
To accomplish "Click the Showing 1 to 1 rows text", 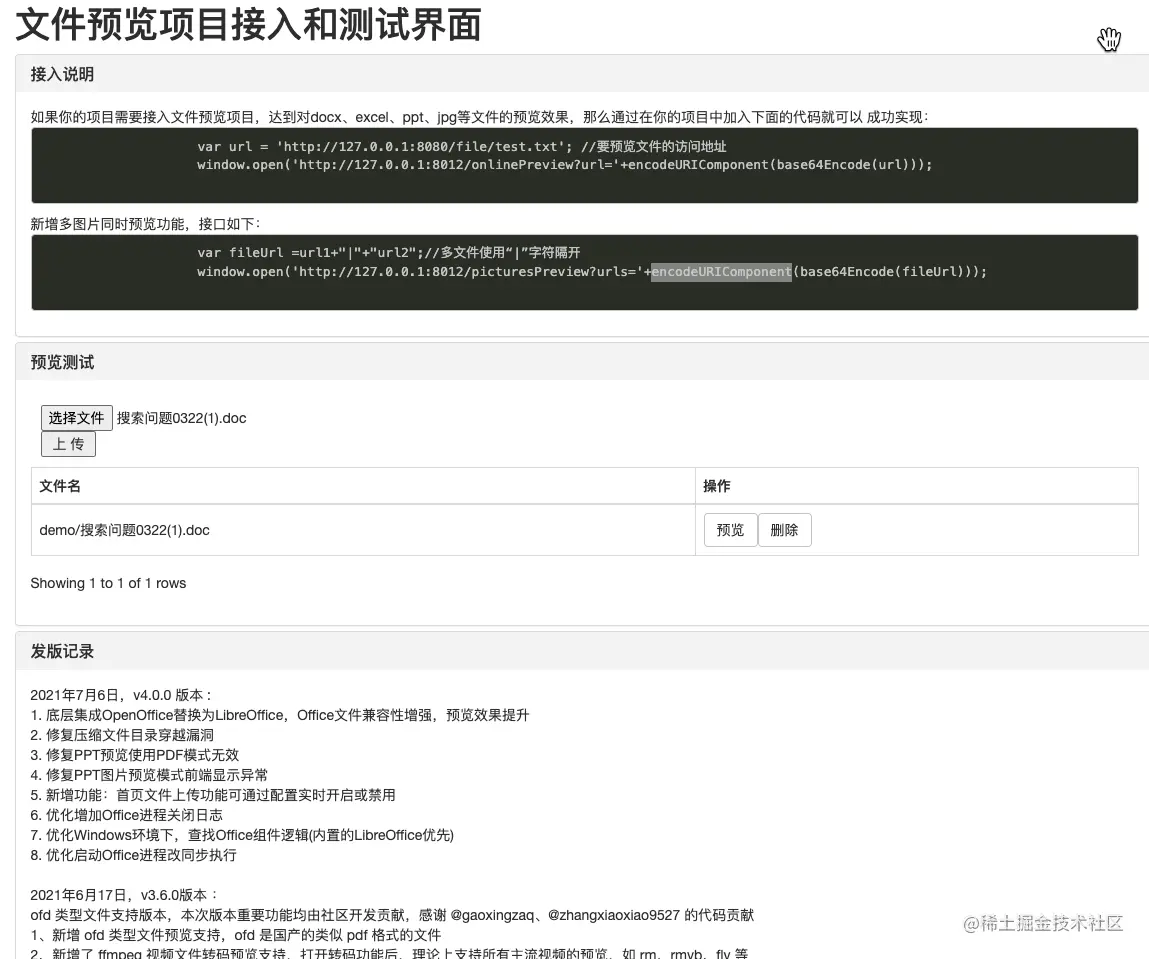I will pyautogui.click(x=108, y=583).
